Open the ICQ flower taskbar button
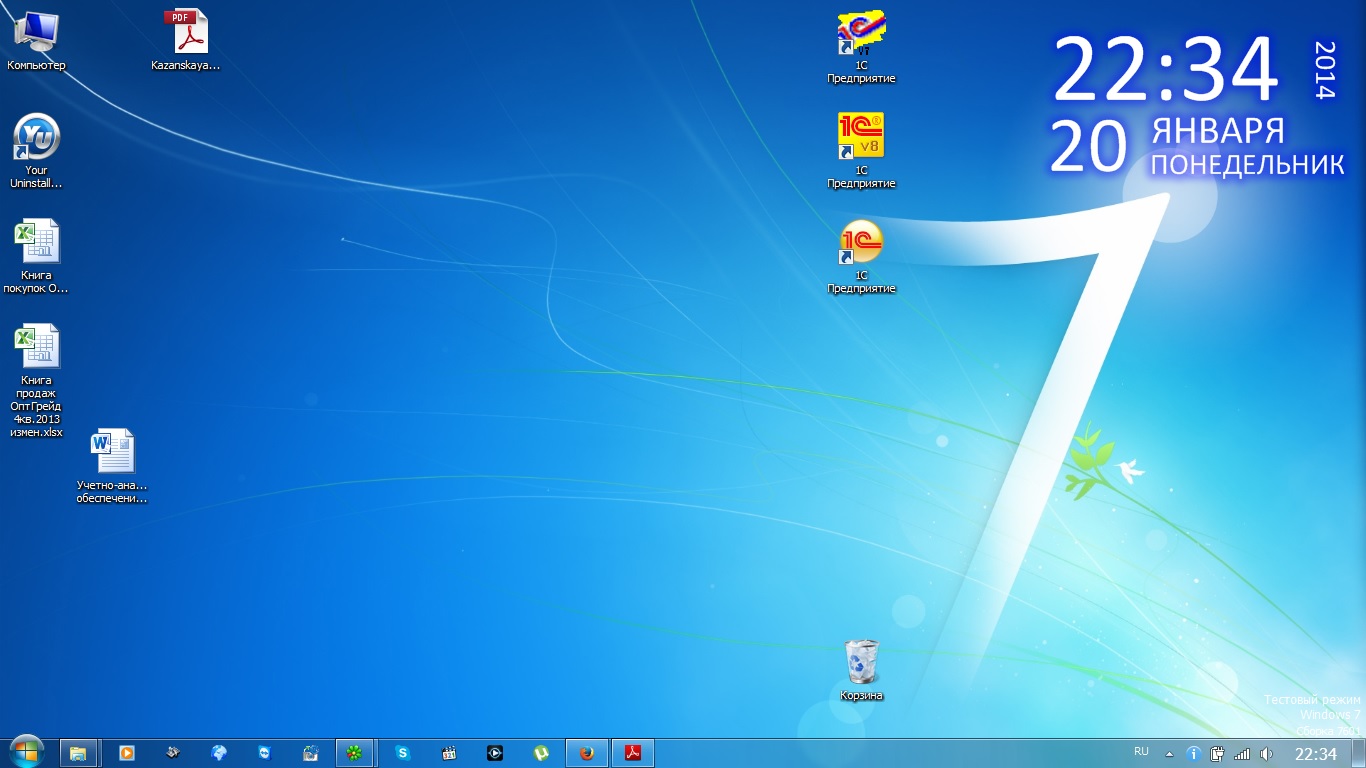Screen dimensions: 1366x768 click(x=355, y=753)
